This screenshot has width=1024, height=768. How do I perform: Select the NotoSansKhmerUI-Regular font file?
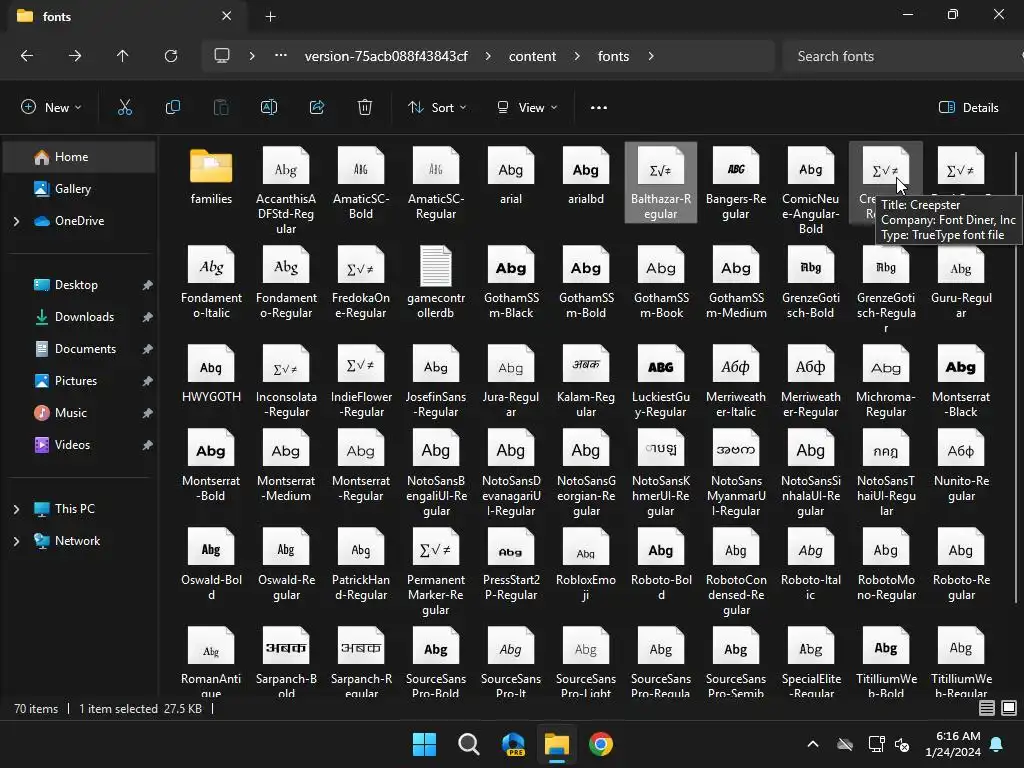(x=661, y=473)
